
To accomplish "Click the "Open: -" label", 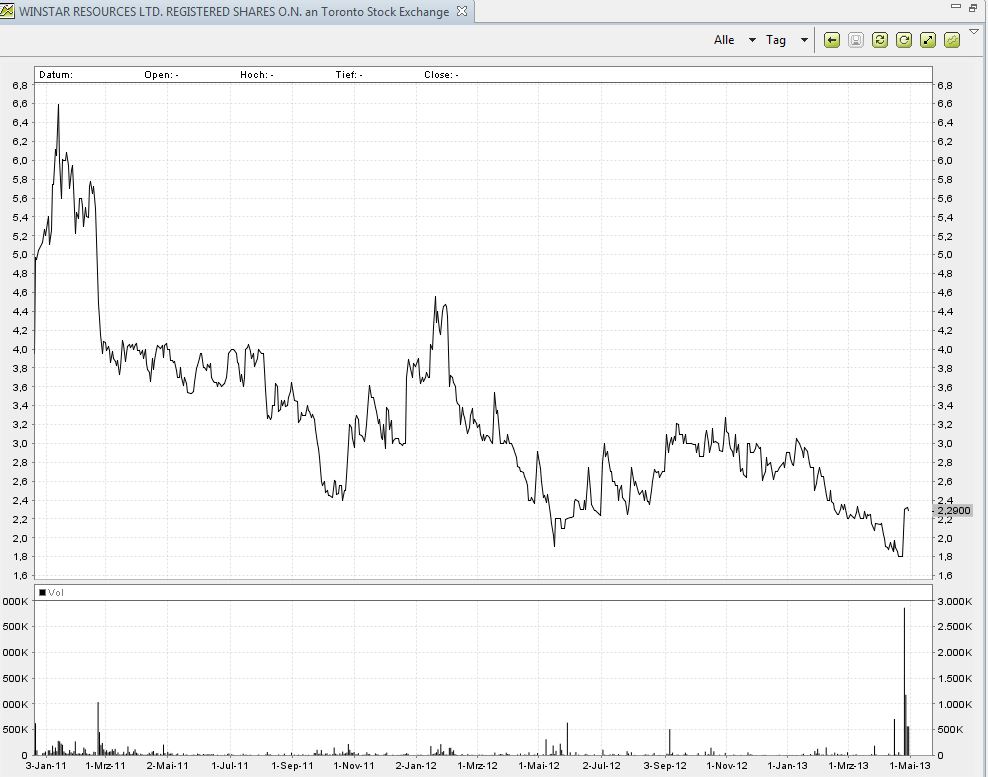I will click(165, 74).
